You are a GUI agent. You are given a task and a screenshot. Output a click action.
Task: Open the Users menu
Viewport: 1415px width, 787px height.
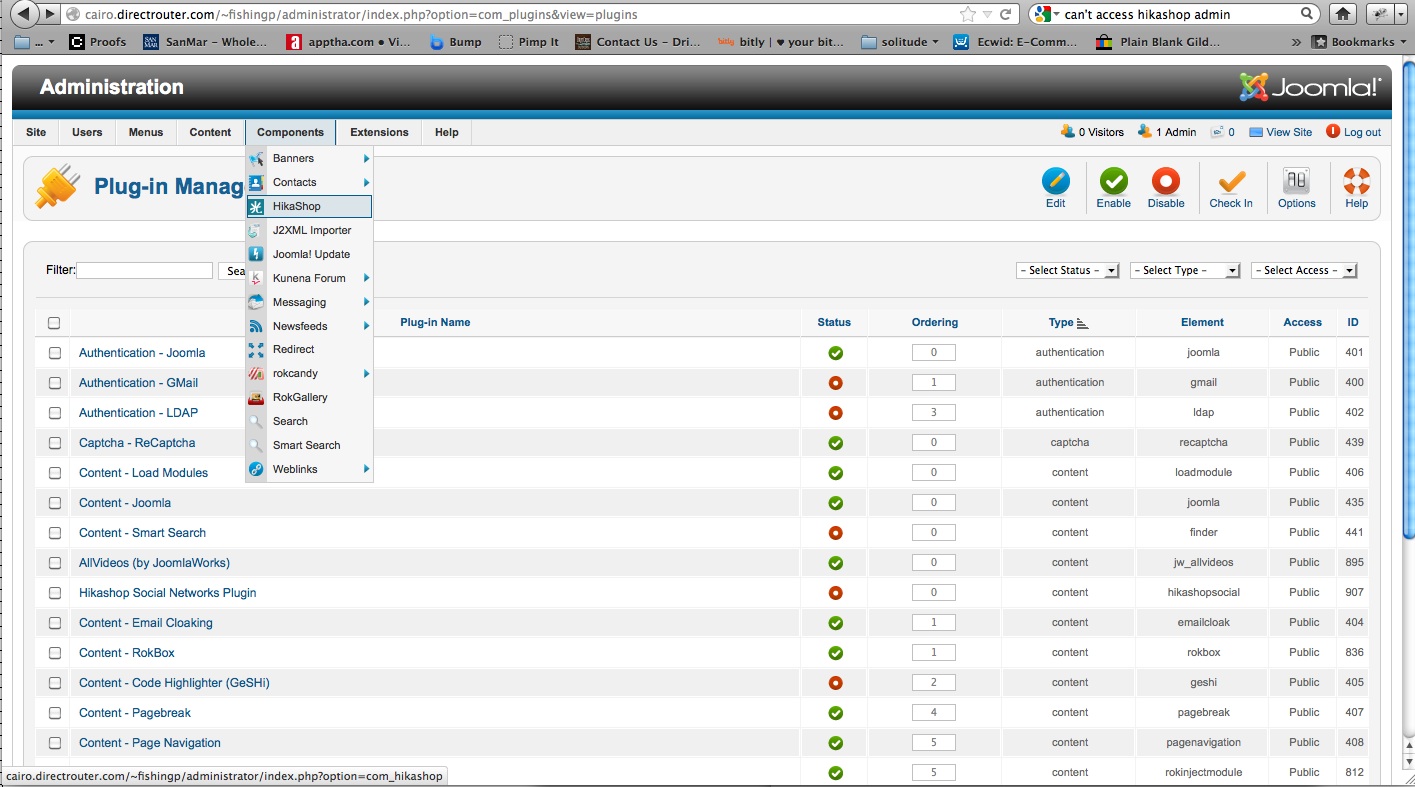87,132
